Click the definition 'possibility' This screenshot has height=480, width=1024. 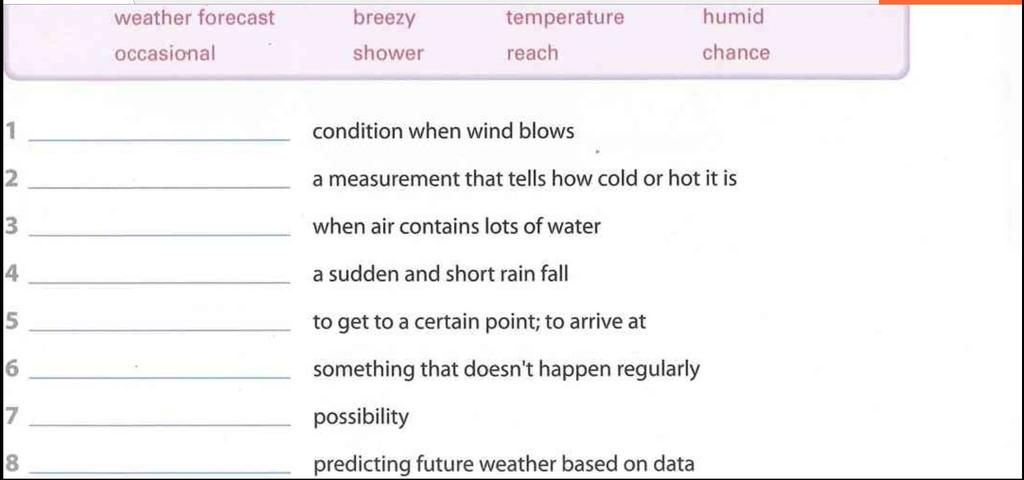tap(360, 417)
